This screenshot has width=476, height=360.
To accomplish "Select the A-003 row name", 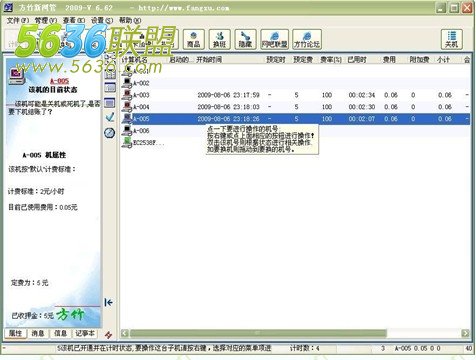I will tap(141, 95).
